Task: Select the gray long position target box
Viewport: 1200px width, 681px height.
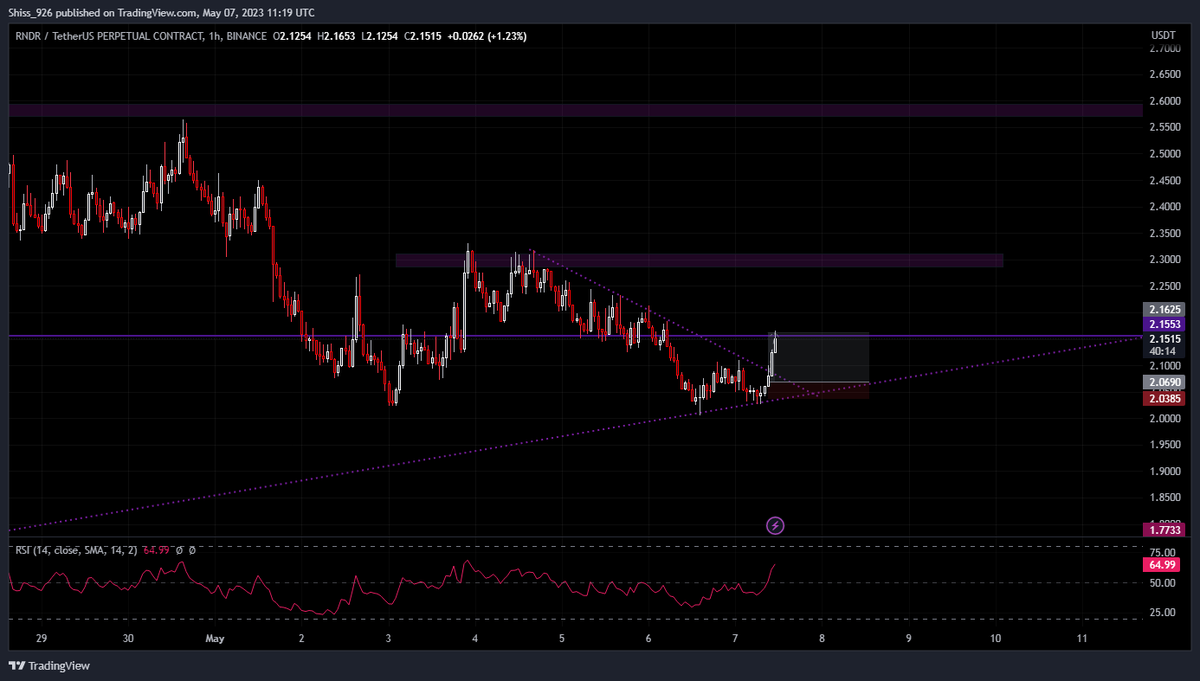Action: (820, 357)
